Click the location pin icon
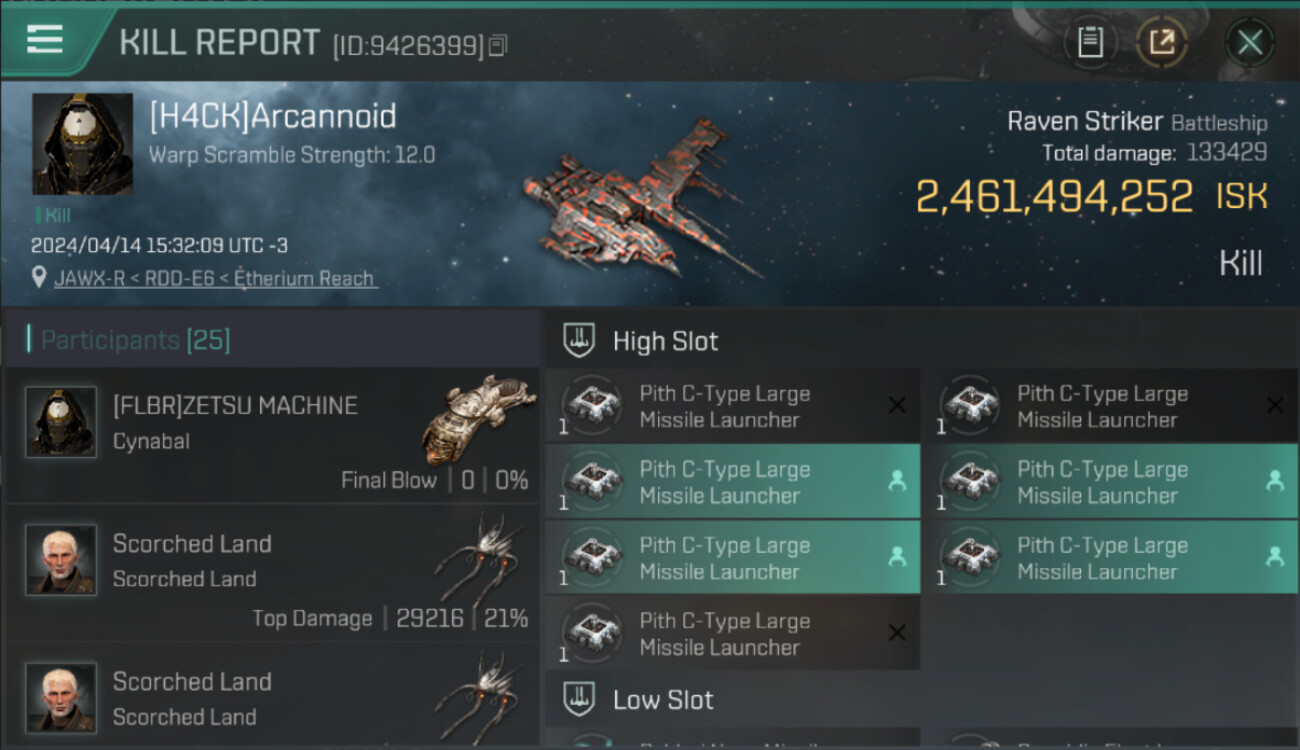 [40, 278]
